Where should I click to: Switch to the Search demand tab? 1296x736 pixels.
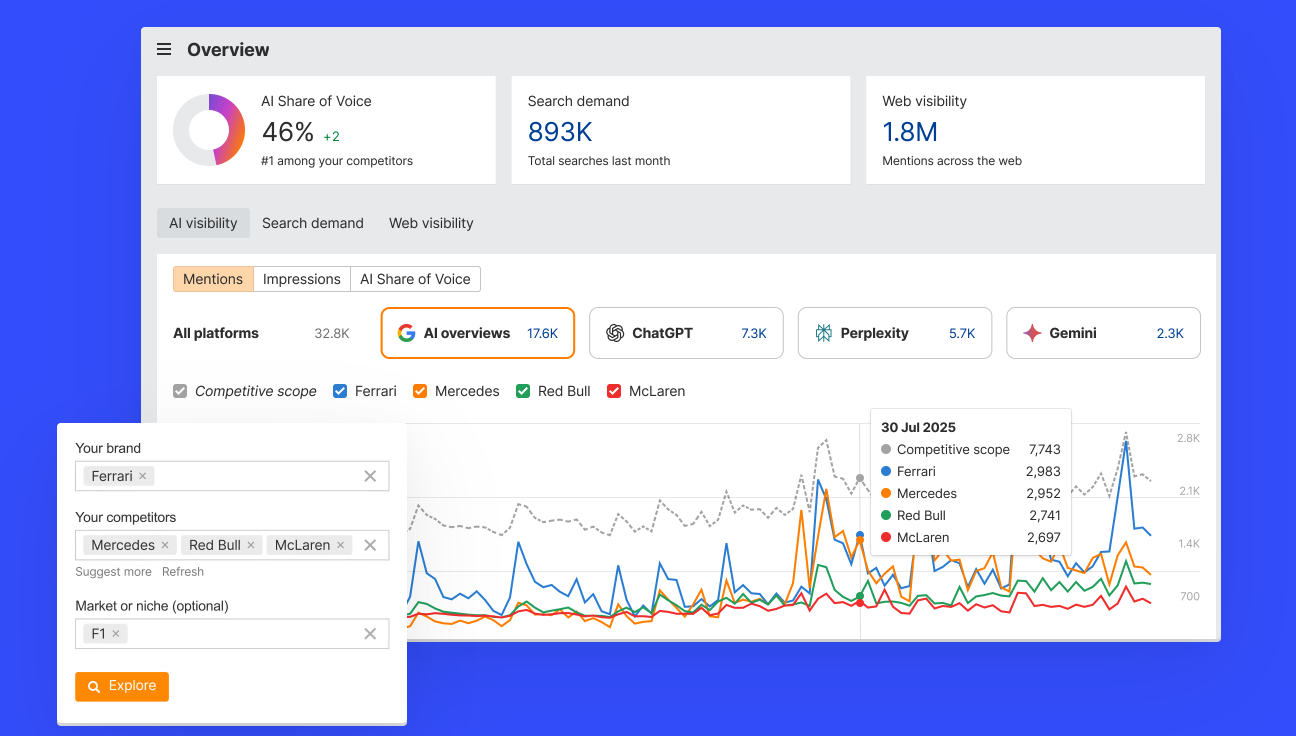(313, 223)
